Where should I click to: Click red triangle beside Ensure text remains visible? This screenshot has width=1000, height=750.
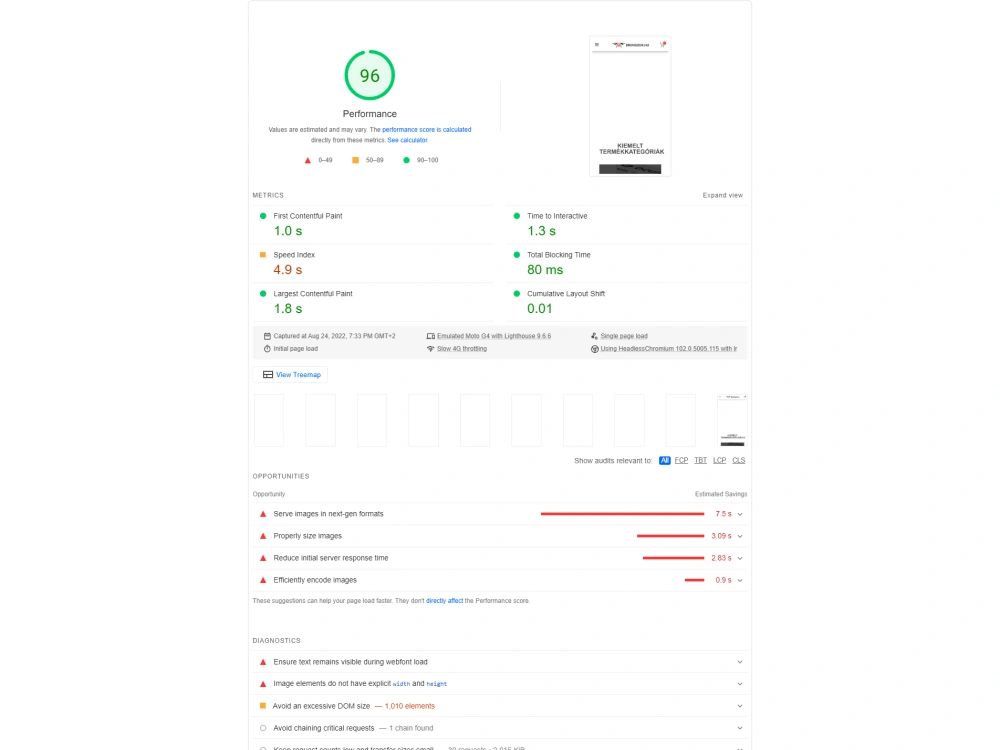[x=263, y=662]
